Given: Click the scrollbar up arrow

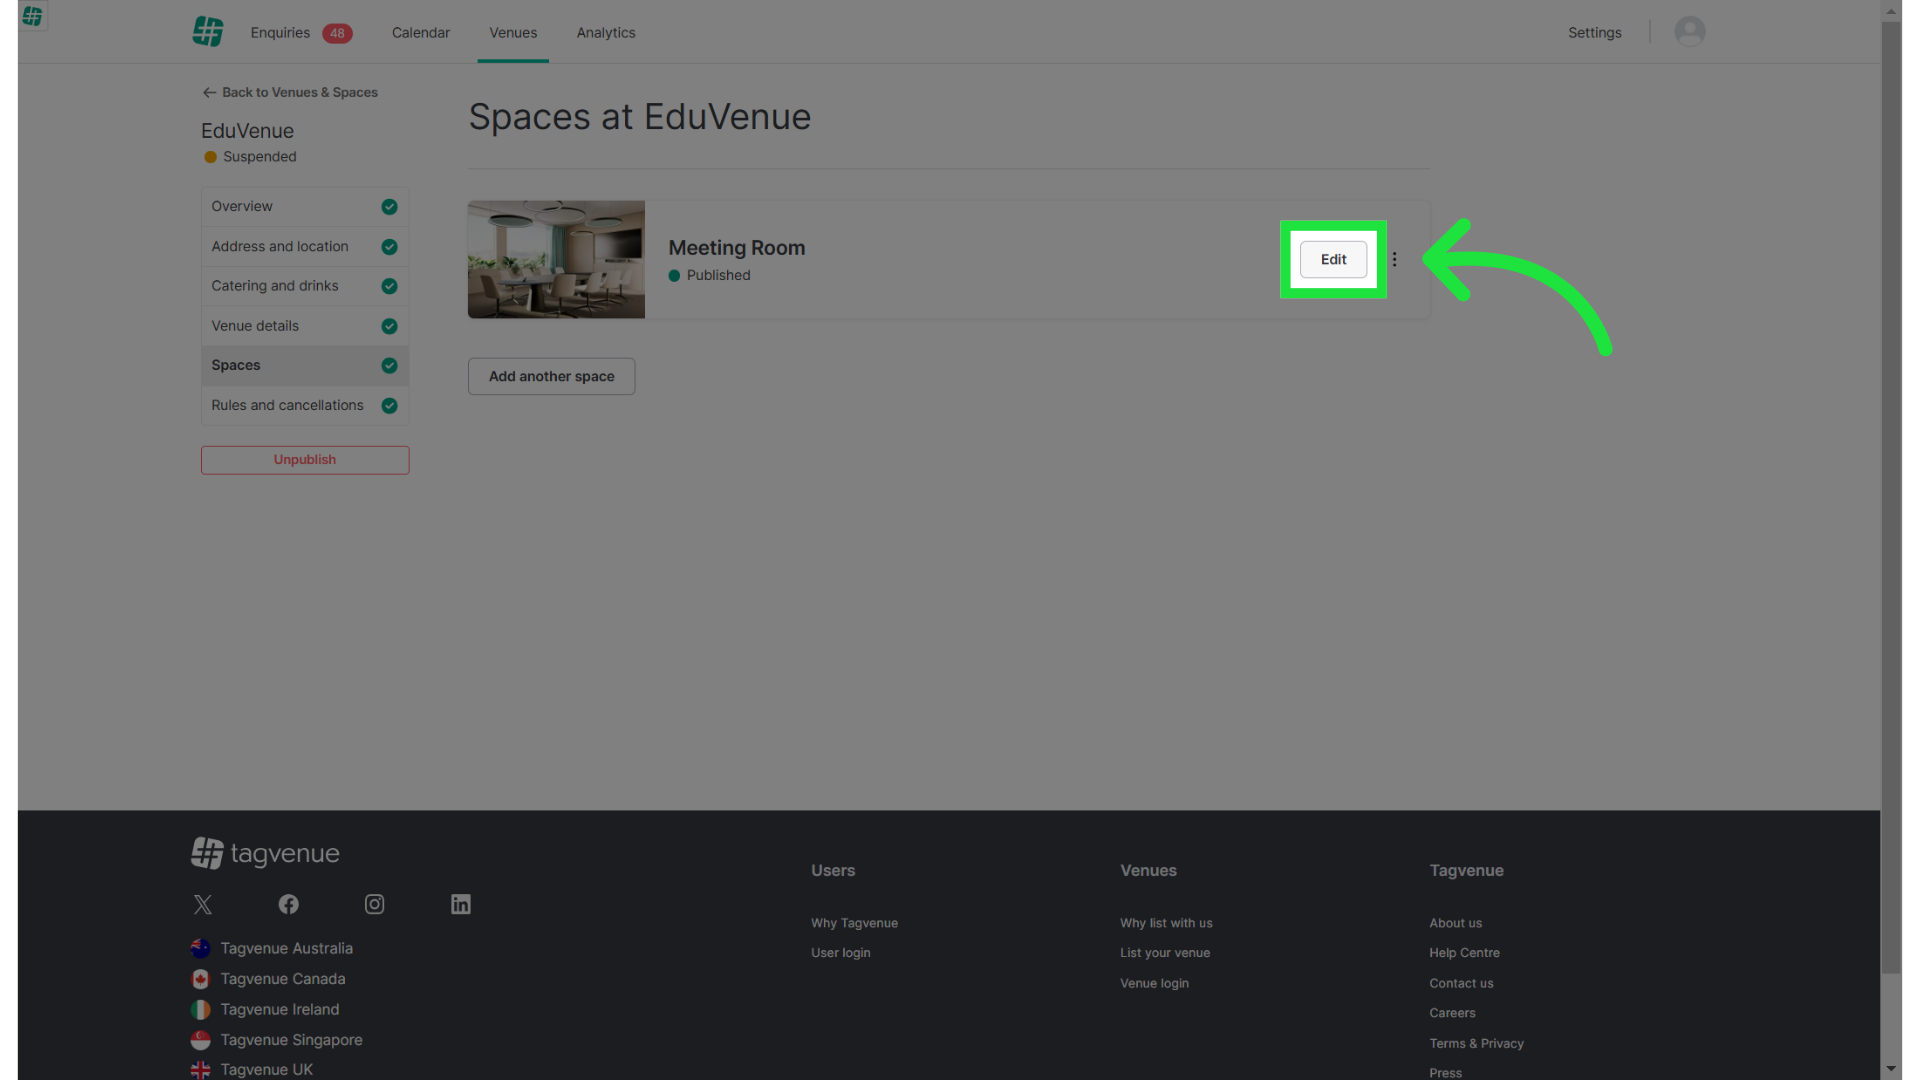Looking at the screenshot, I should (x=1891, y=11).
